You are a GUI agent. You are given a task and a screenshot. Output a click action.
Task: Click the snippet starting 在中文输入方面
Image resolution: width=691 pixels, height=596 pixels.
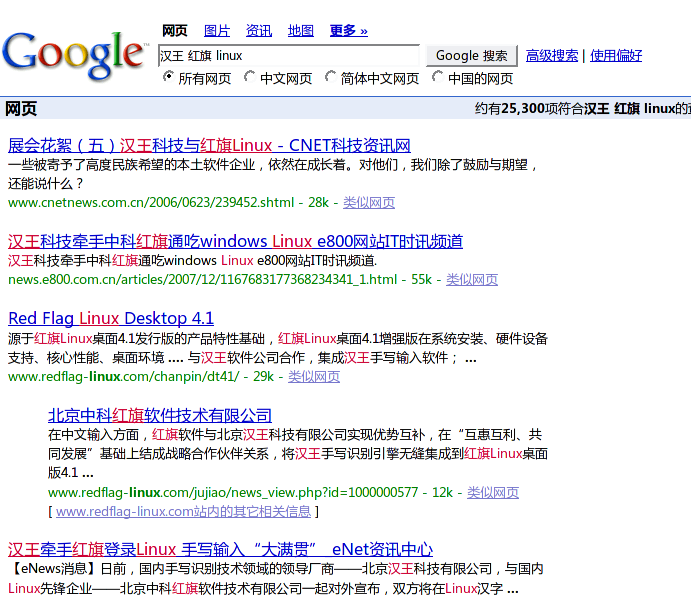click(298, 454)
